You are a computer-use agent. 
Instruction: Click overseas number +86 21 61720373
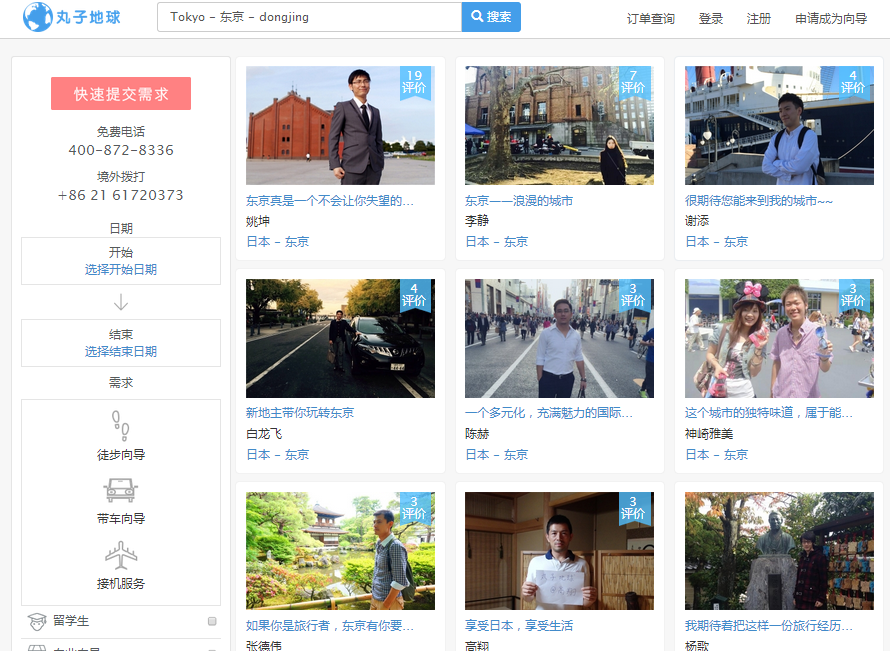(x=121, y=195)
